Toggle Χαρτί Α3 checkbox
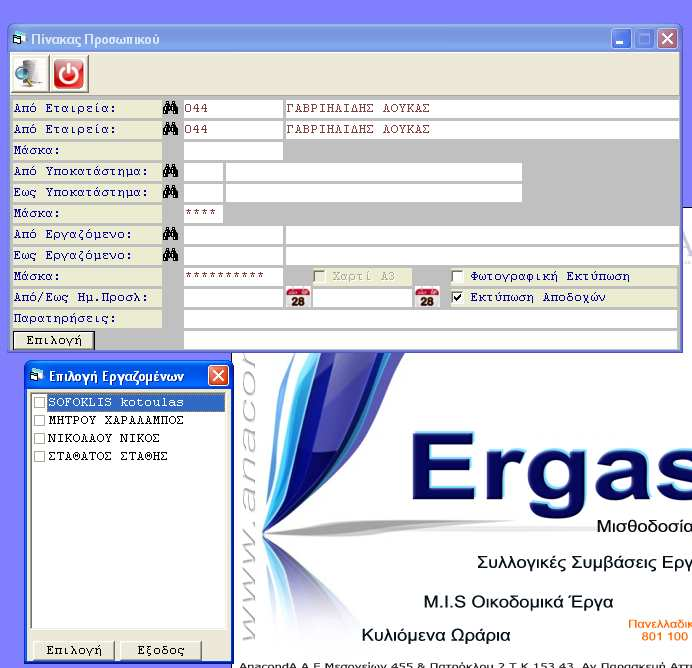Screen dimensions: 692x668 tap(319, 277)
